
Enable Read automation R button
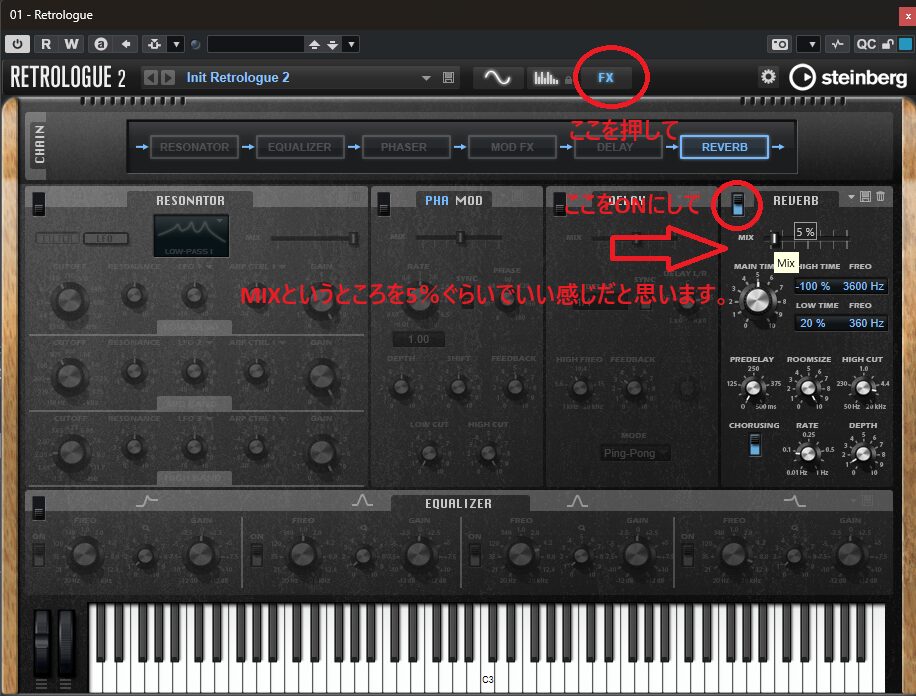click(46, 44)
